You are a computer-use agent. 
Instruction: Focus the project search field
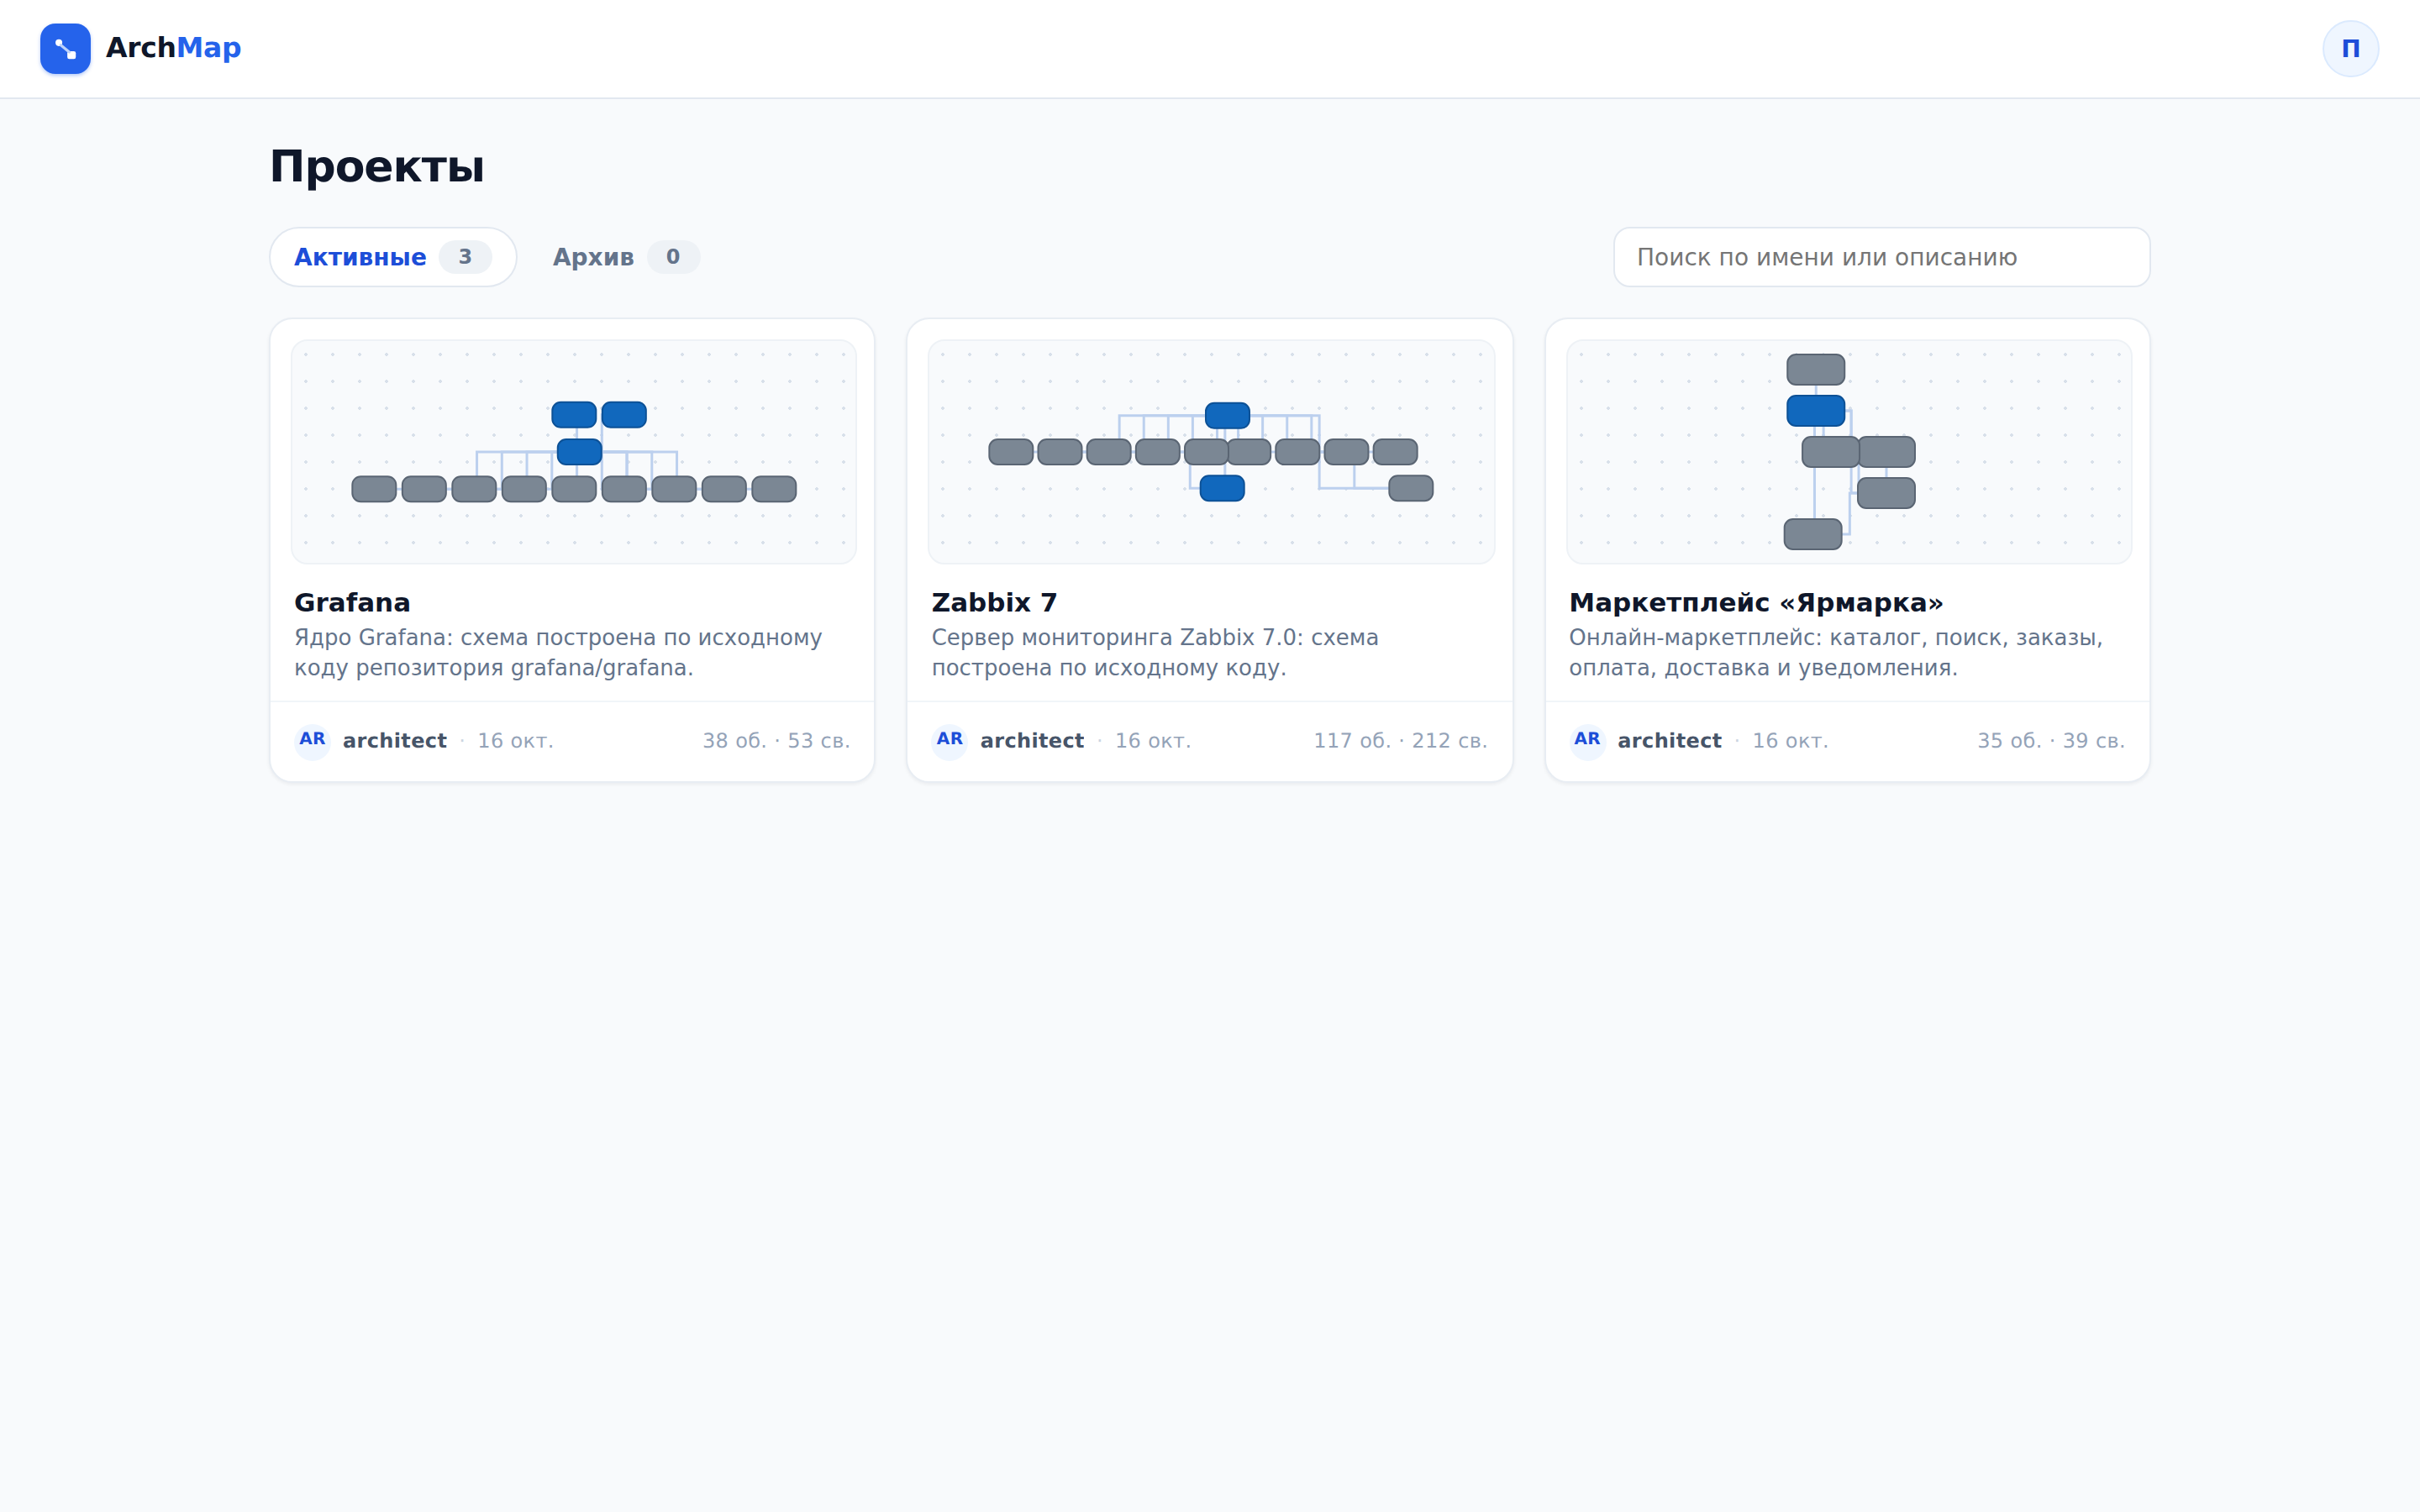pyautogui.click(x=1881, y=257)
